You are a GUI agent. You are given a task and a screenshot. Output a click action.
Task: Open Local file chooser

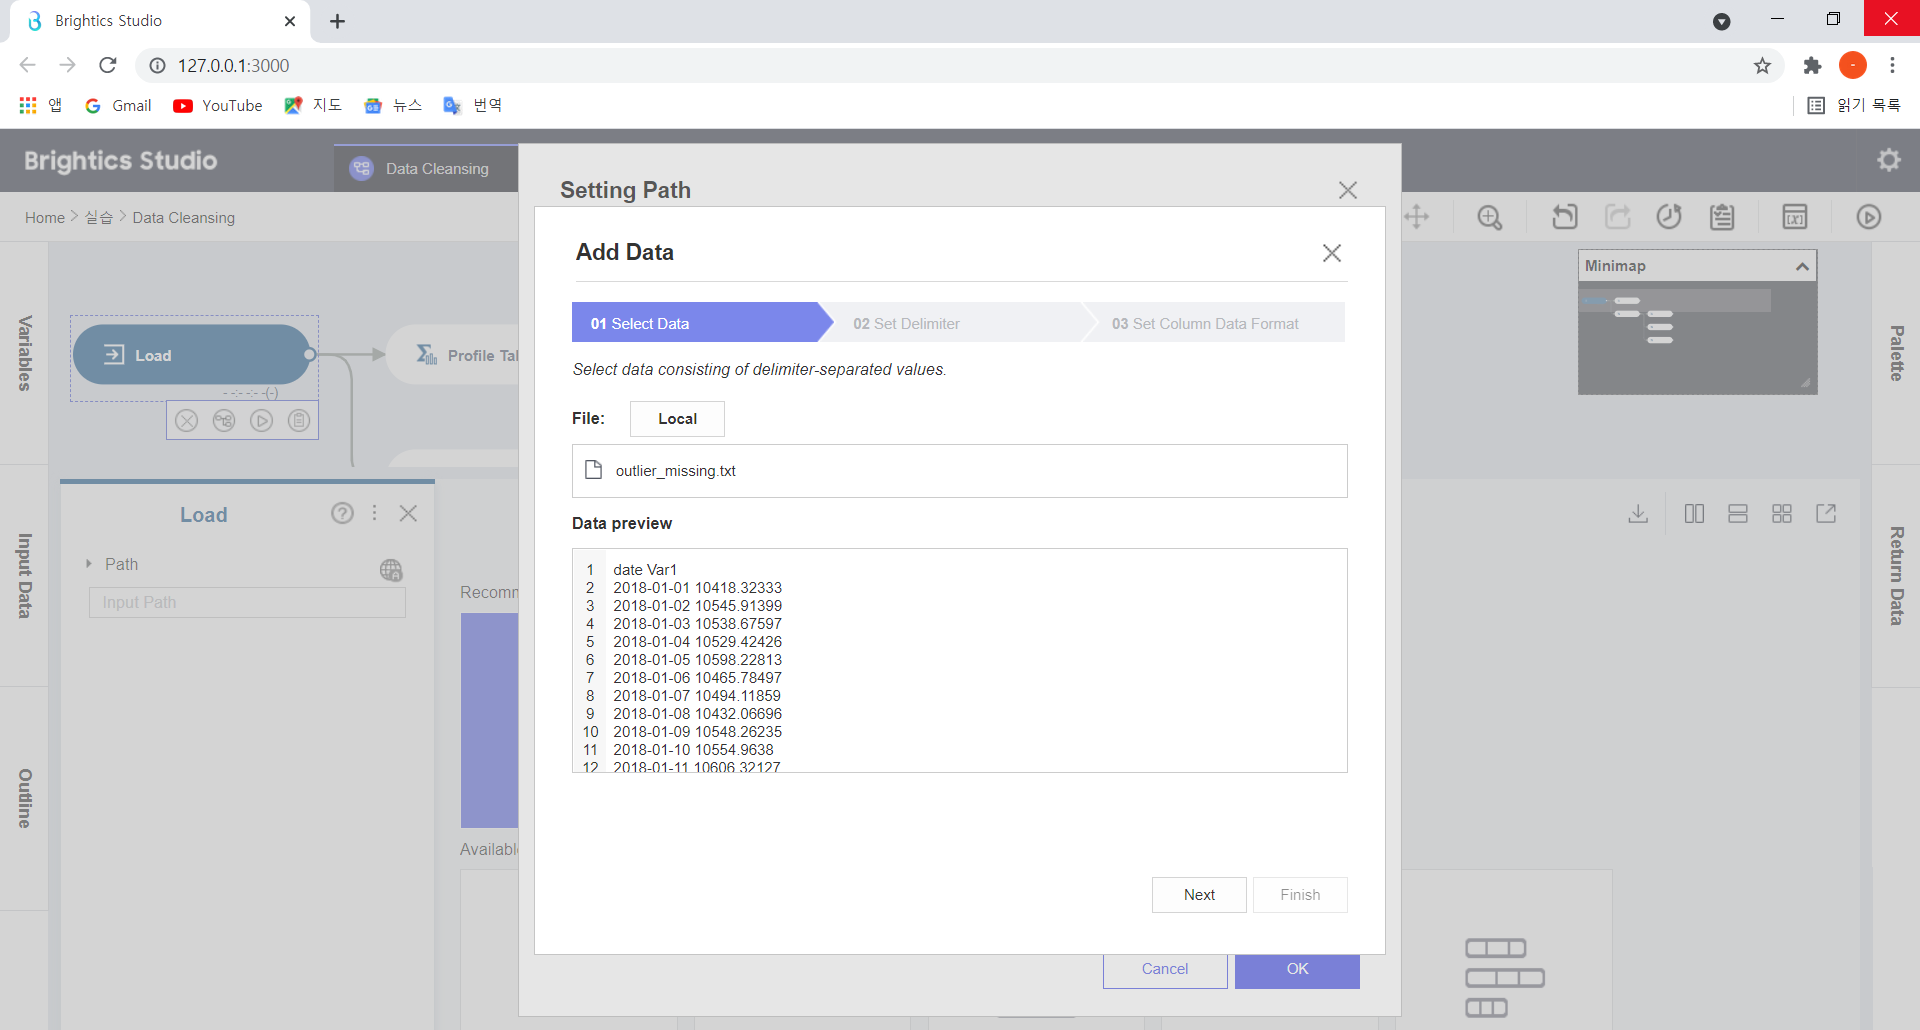point(677,419)
